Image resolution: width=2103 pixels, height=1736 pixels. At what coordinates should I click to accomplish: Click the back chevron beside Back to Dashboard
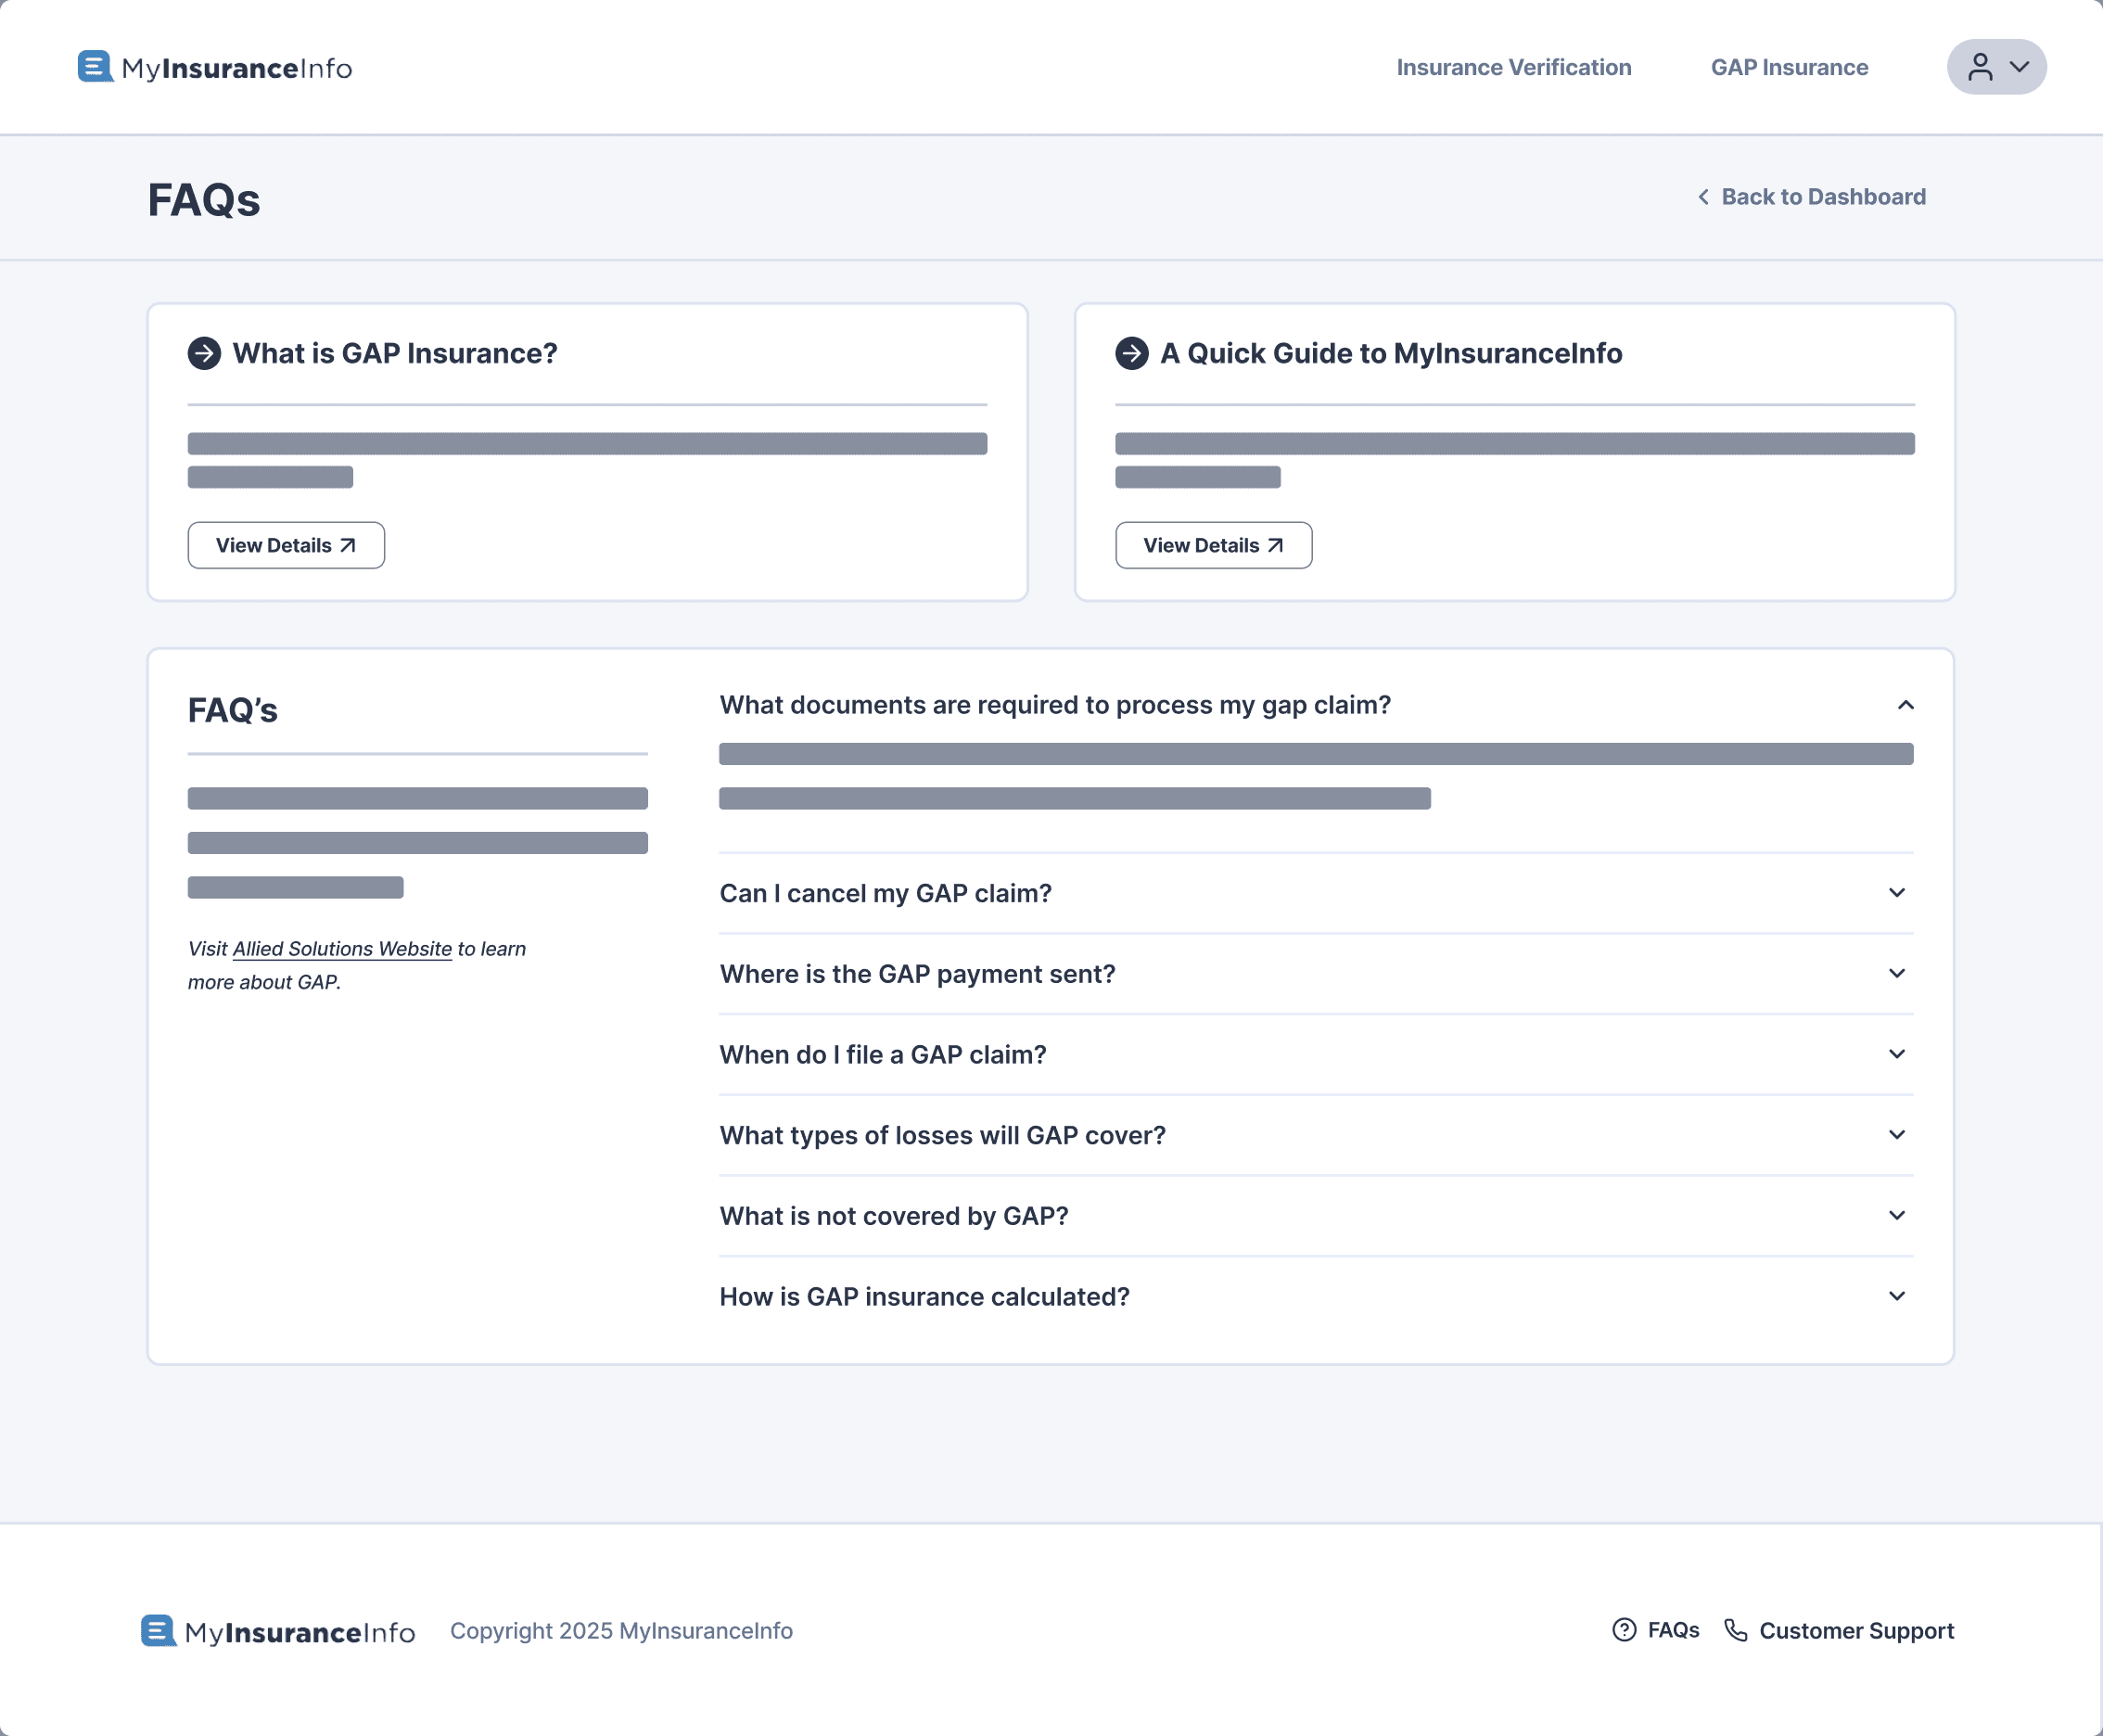tap(1703, 197)
